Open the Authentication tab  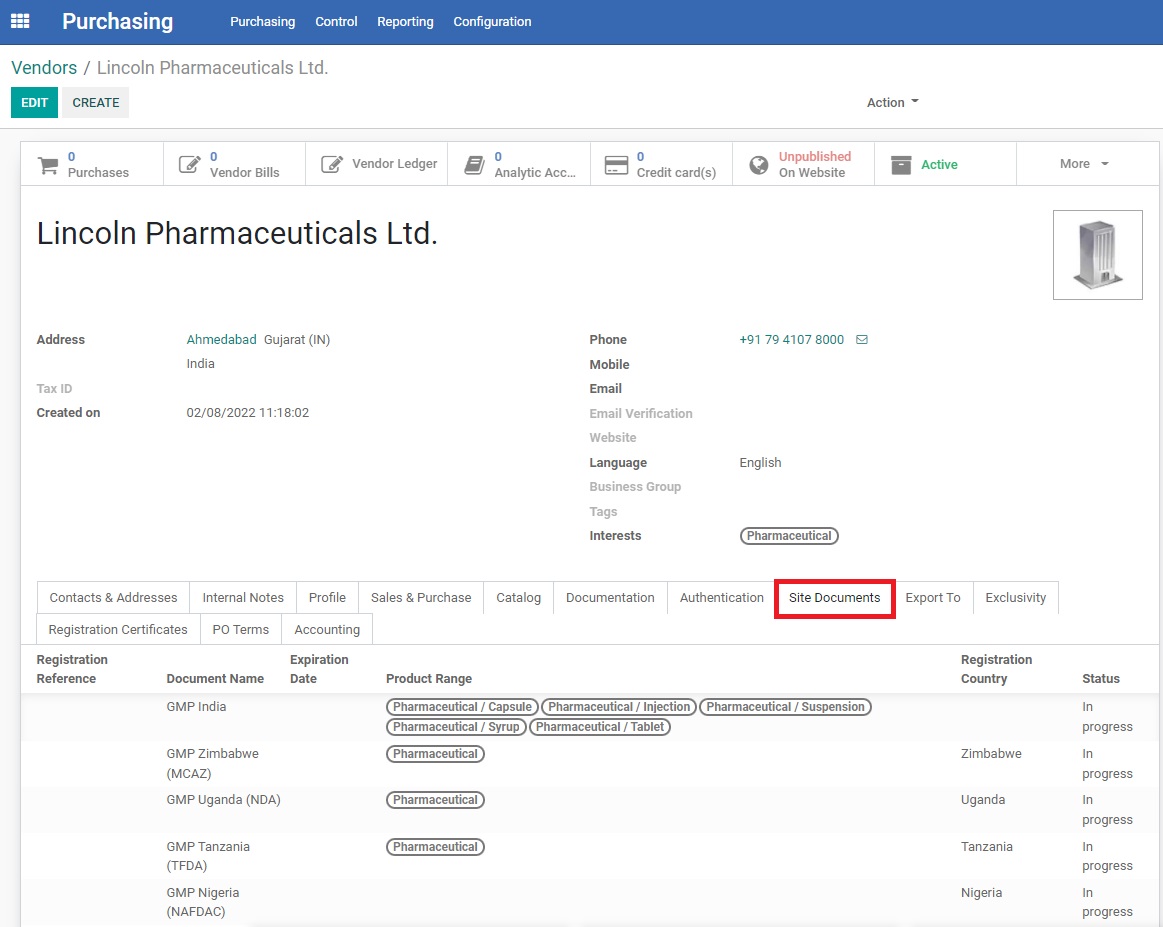click(x=722, y=598)
